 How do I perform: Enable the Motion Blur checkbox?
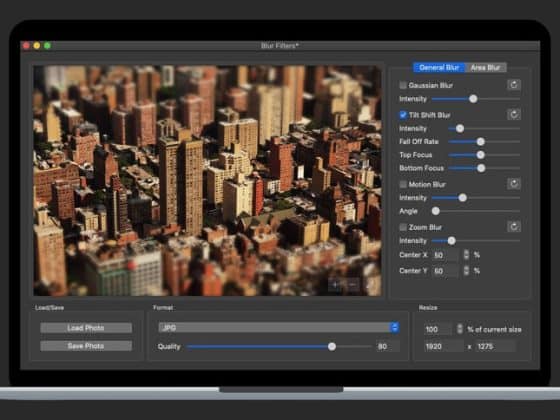pyautogui.click(x=403, y=184)
